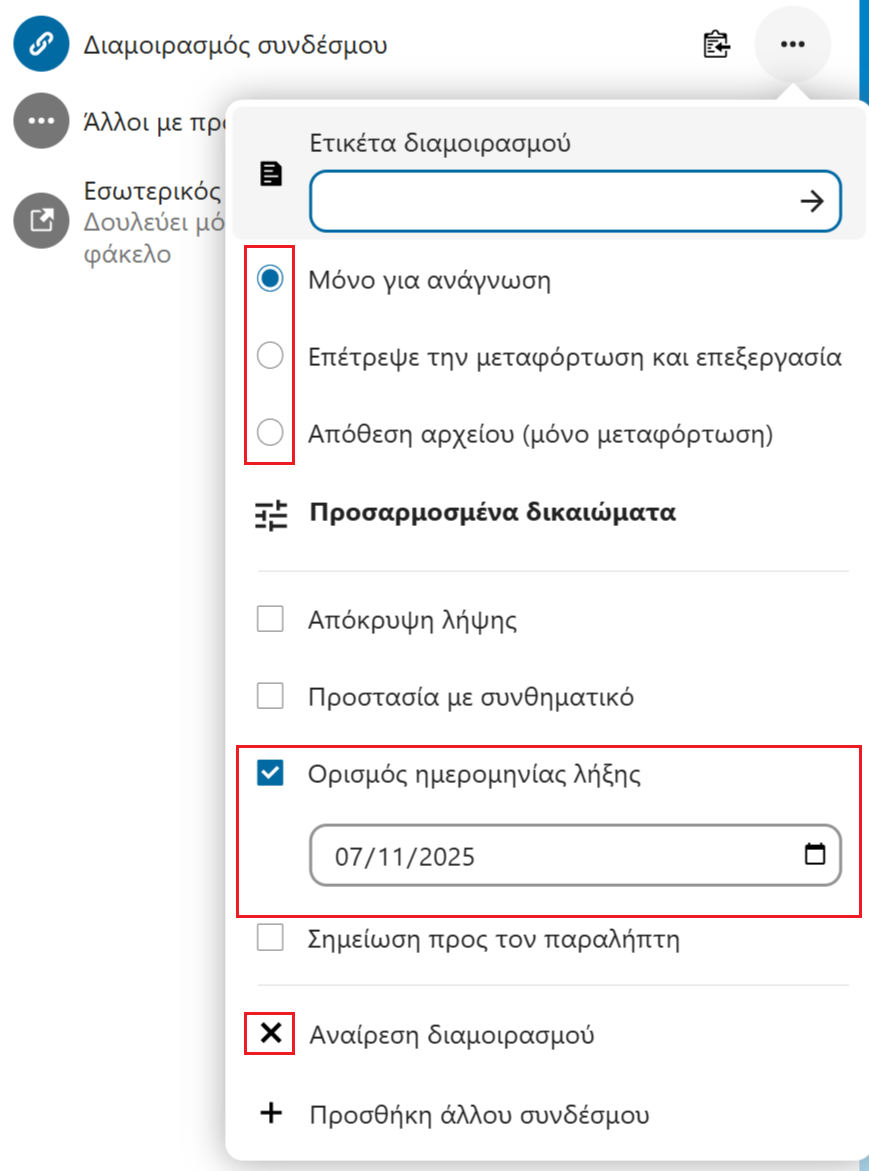Click the blue share link icon
The height and width of the screenshot is (1171, 869).
pos(41,44)
